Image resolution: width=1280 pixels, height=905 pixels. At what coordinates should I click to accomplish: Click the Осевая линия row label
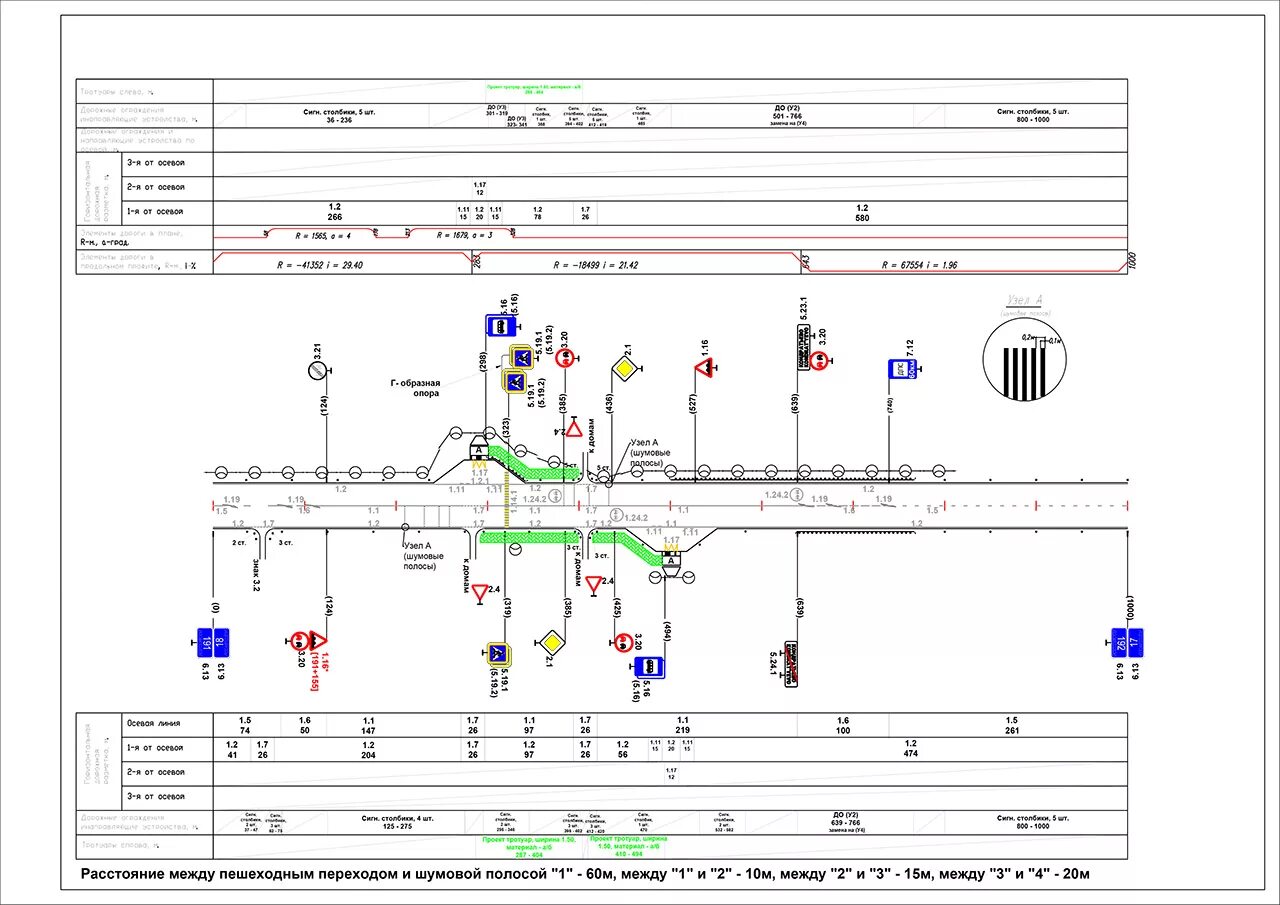(x=154, y=722)
